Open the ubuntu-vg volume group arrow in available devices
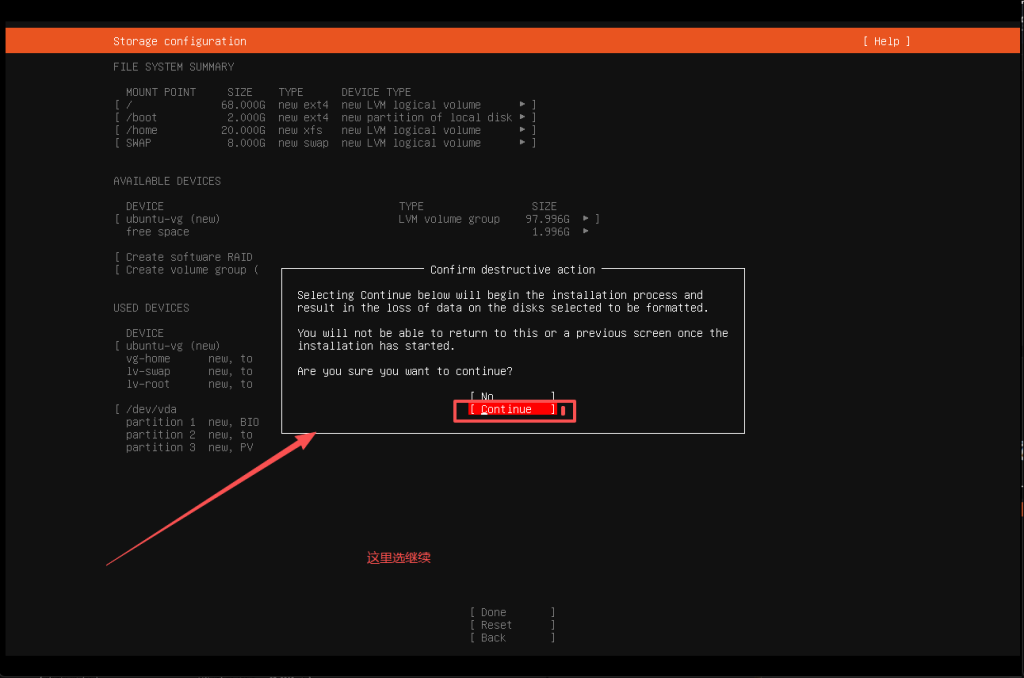This screenshot has width=1024, height=678. [586, 219]
